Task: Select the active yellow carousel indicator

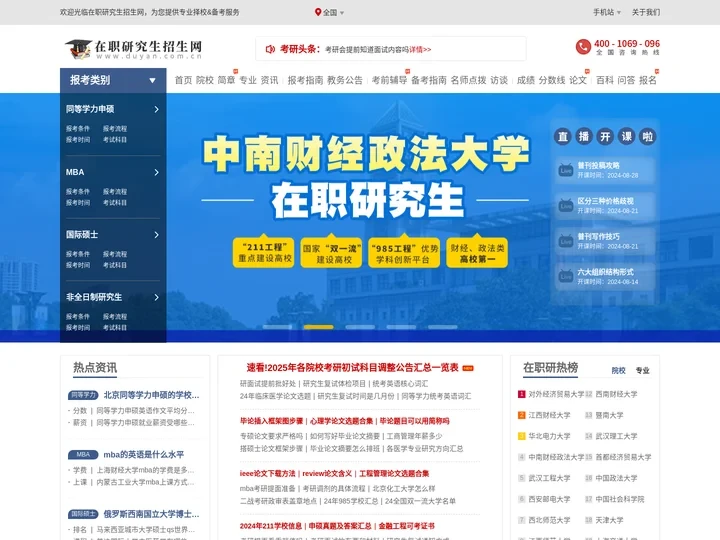Action: 319,327
